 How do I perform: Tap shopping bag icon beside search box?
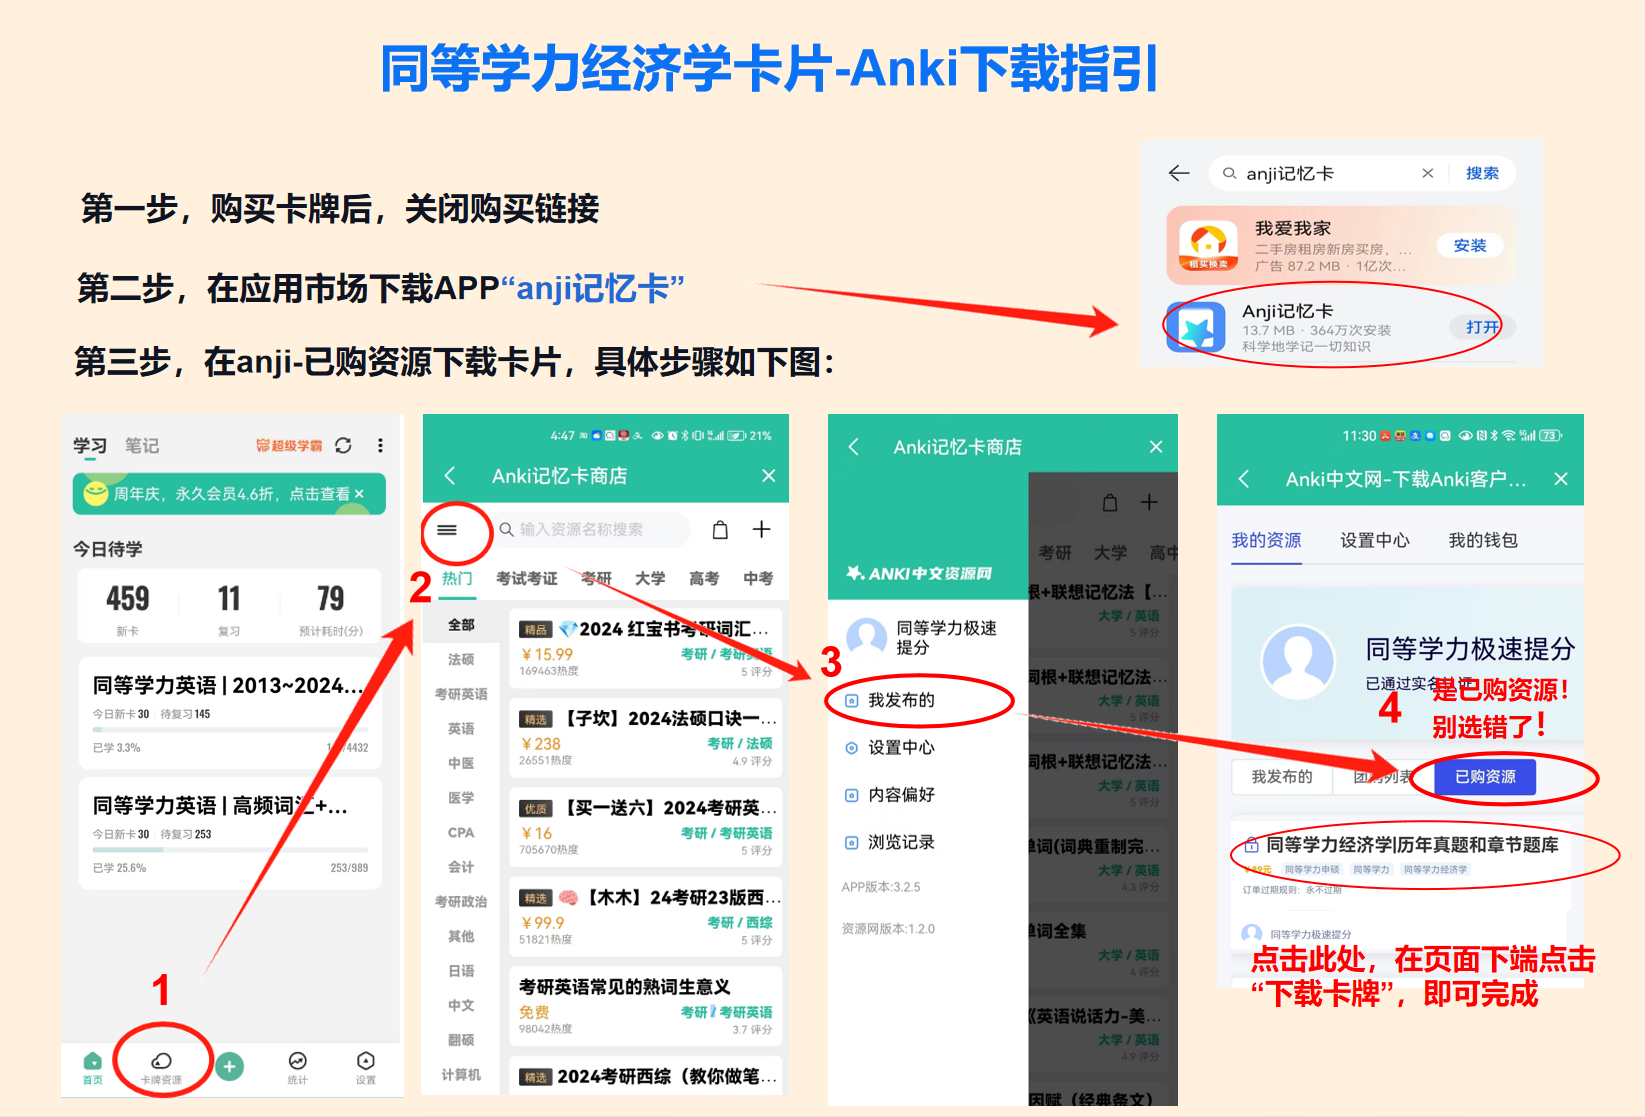tap(720, 529)
